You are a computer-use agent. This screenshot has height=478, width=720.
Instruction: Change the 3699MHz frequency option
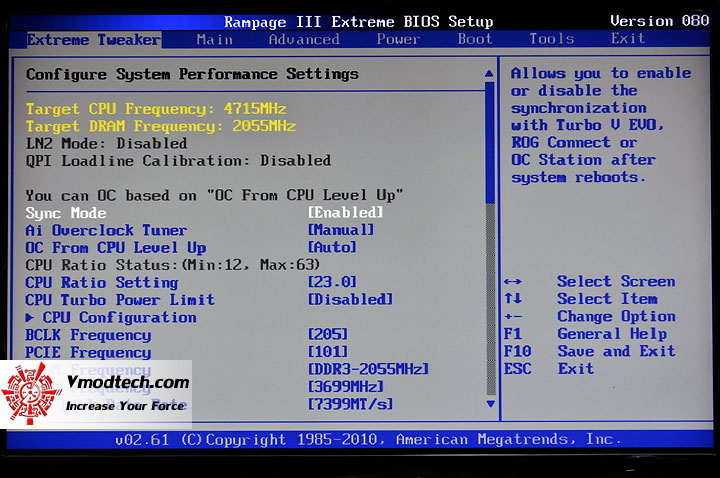[x=345, y=387]
